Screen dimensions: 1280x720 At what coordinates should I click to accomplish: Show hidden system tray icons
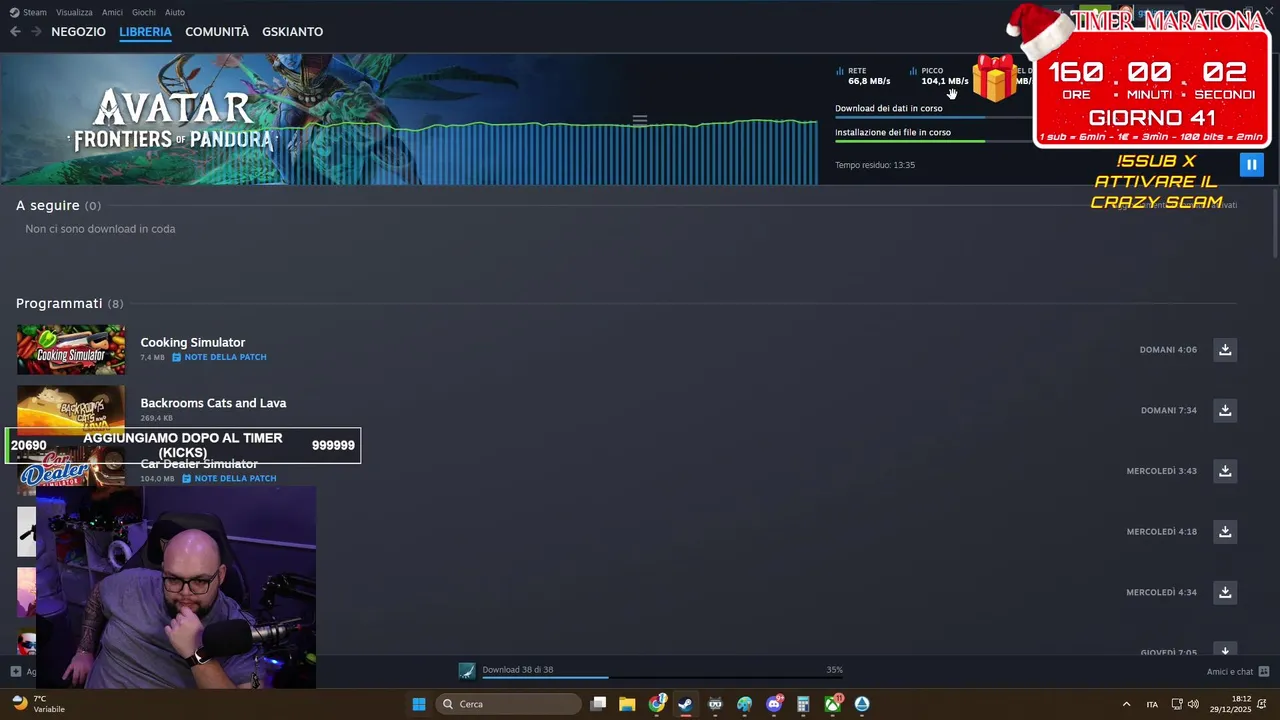click(1126, 704)
